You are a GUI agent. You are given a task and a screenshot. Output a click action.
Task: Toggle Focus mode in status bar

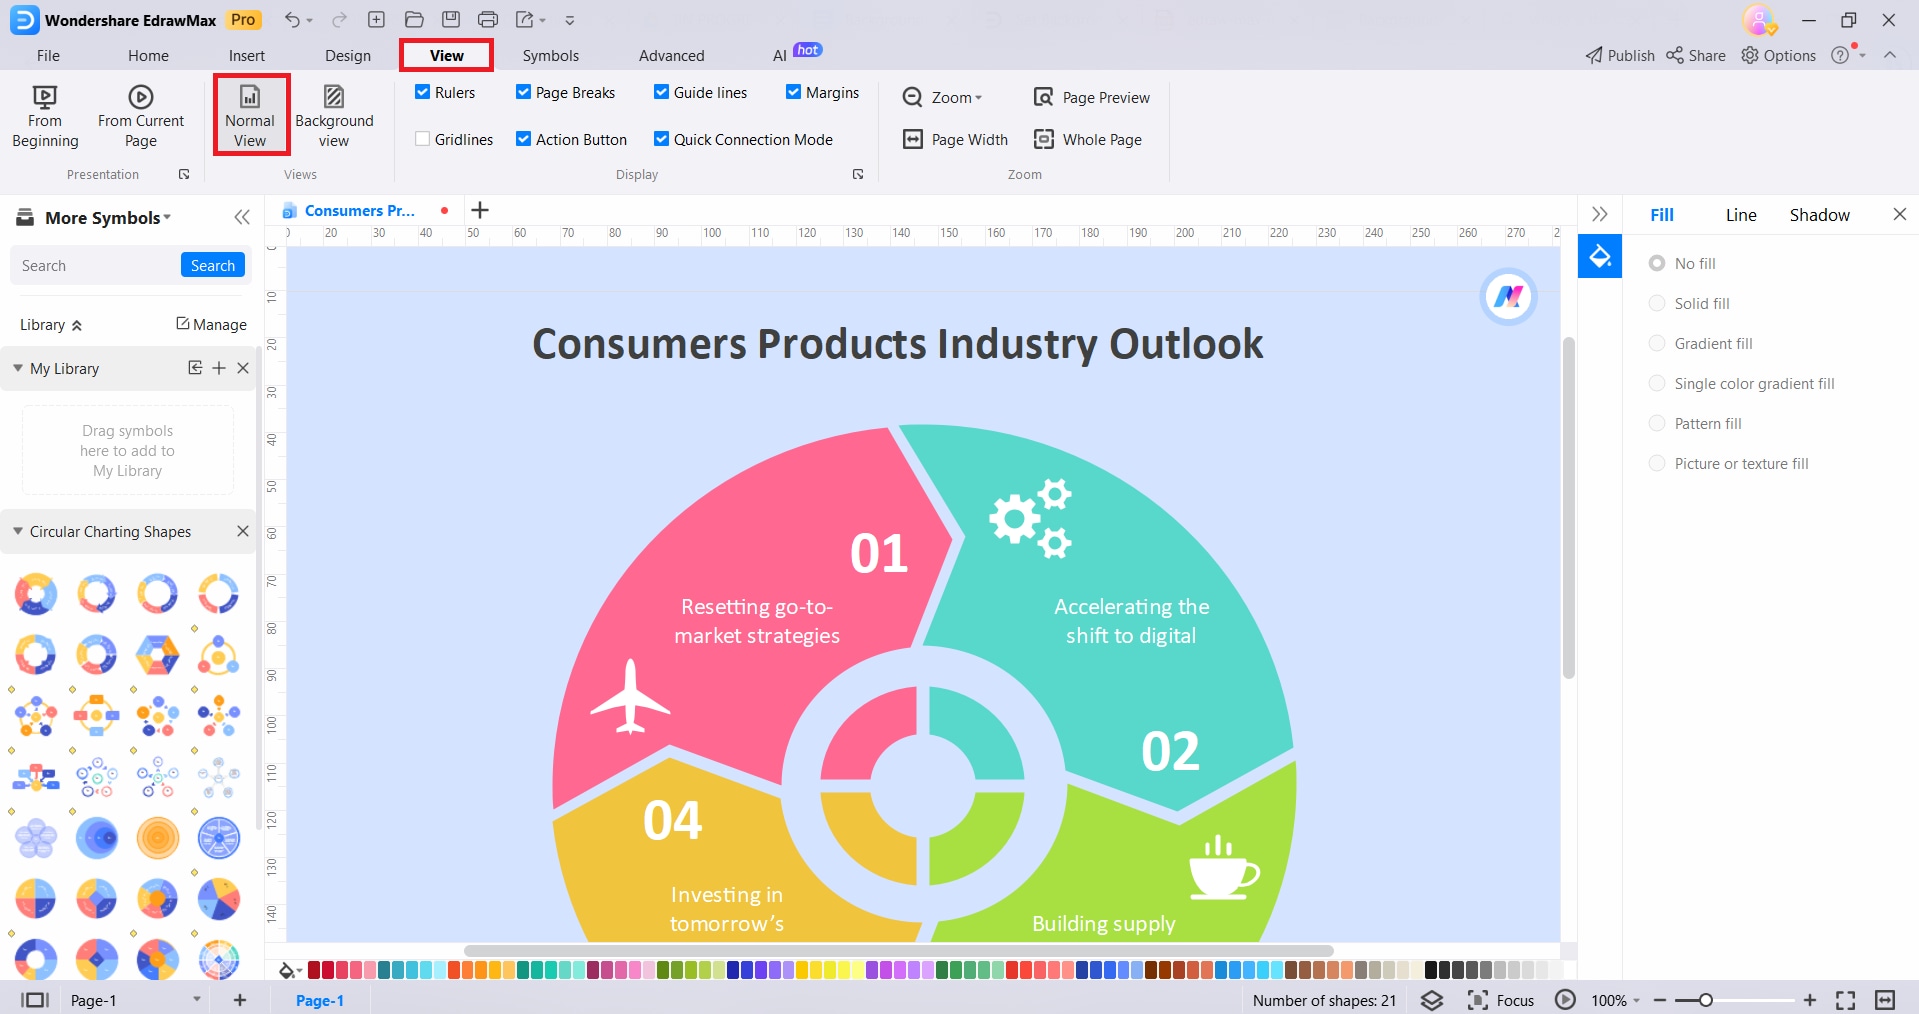1500,1000
